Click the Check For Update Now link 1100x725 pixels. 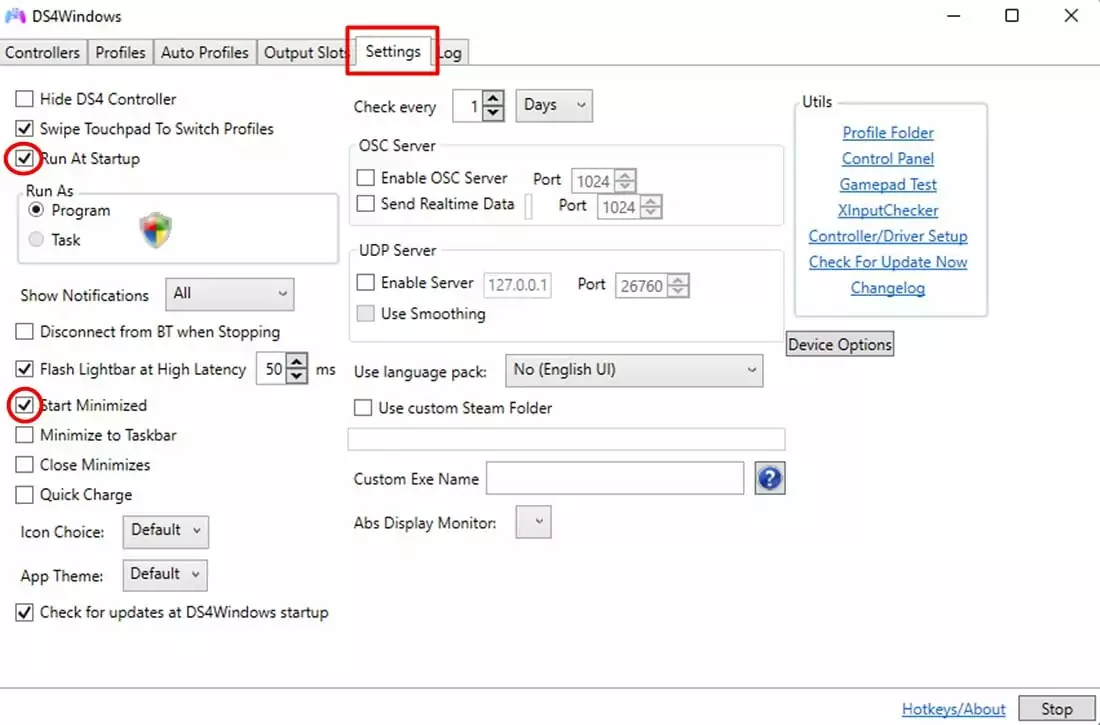pos(888,262)
